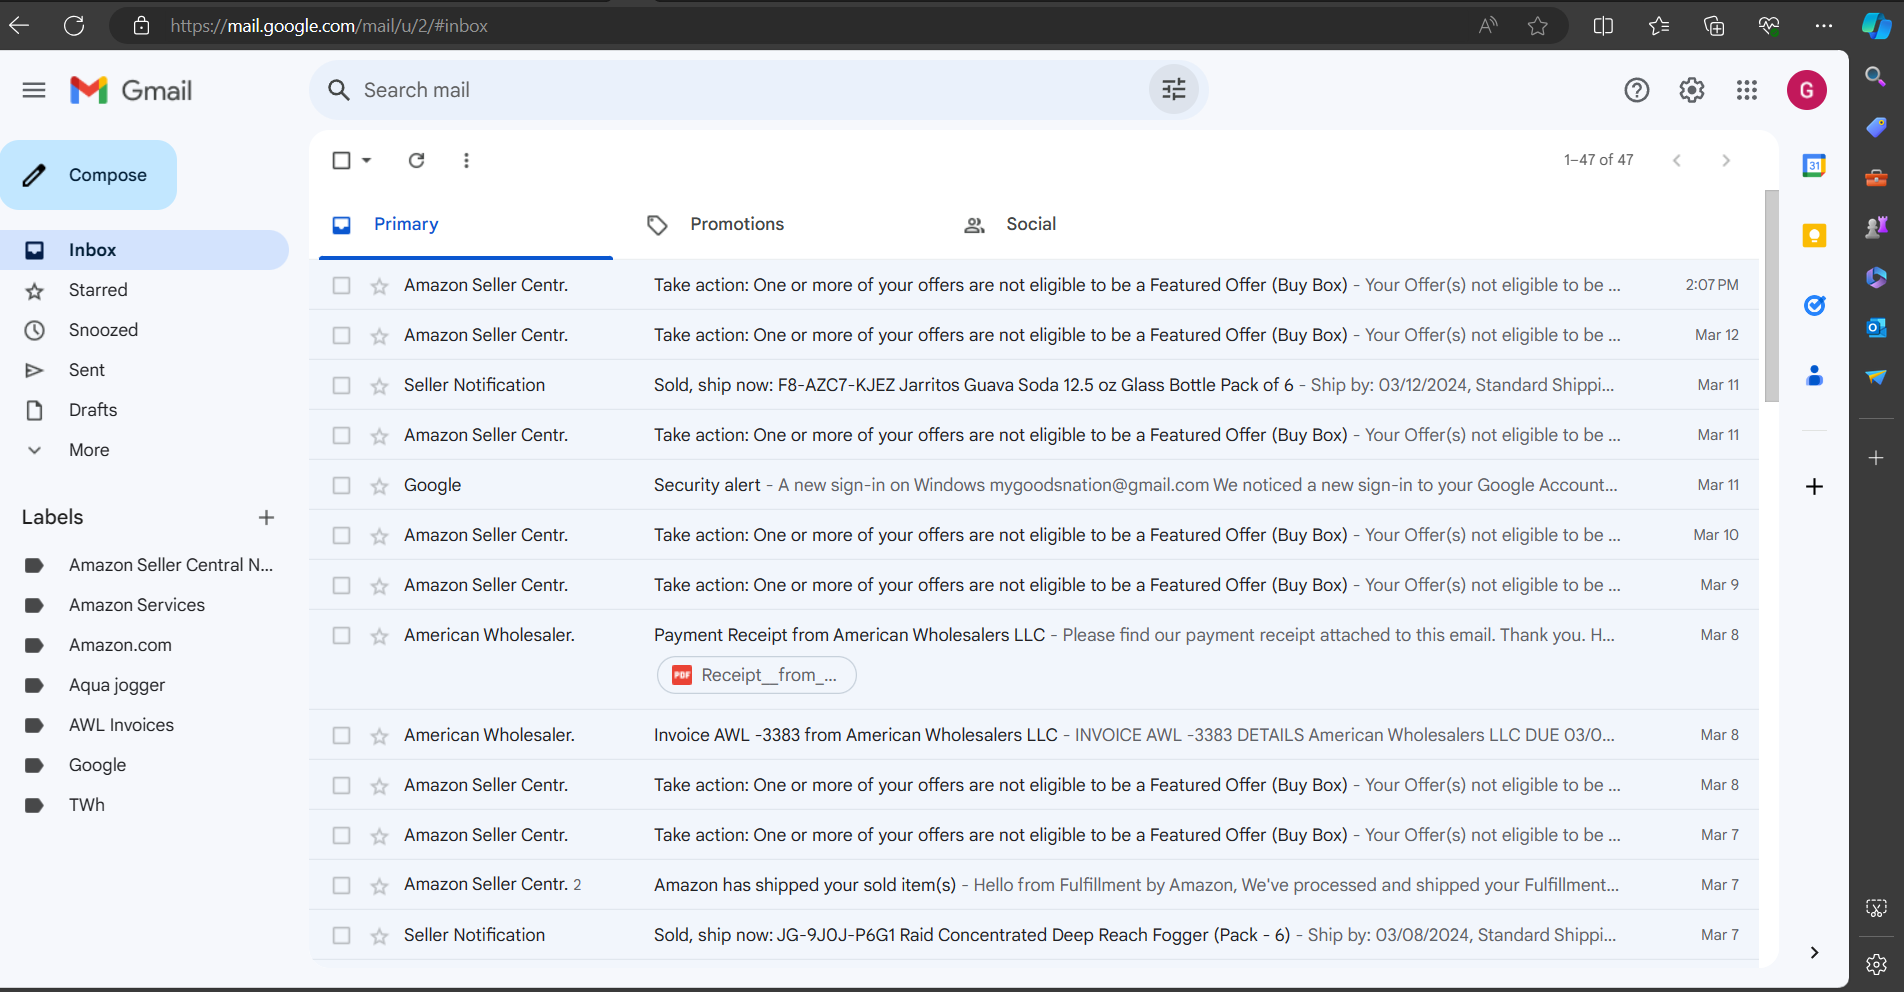Check the Select all checkbox
The height and width of the screenshot is (992, 1904).
click(x=341, y=160)
